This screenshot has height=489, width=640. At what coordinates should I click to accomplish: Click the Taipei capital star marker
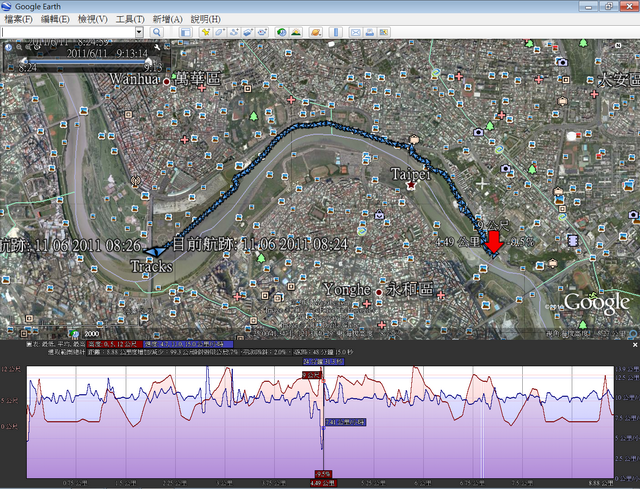411,185
